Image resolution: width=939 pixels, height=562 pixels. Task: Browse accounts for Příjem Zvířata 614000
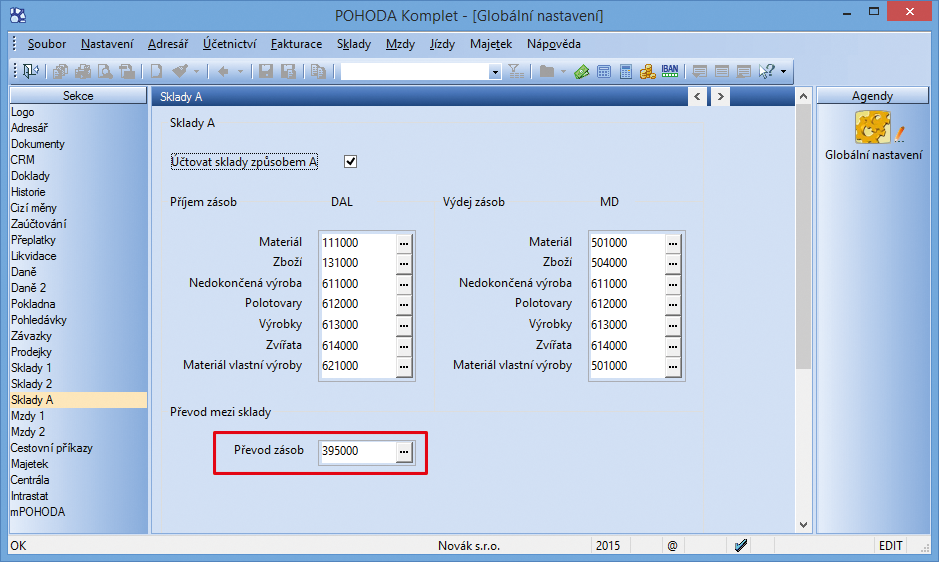(404, 346)
